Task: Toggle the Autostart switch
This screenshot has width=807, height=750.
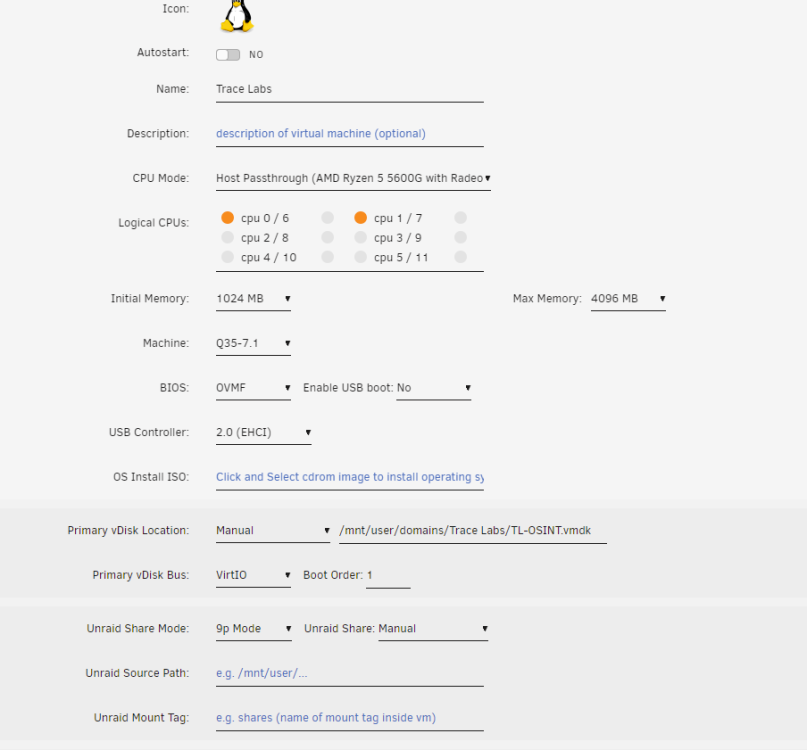Action: [x=228, y=55]
